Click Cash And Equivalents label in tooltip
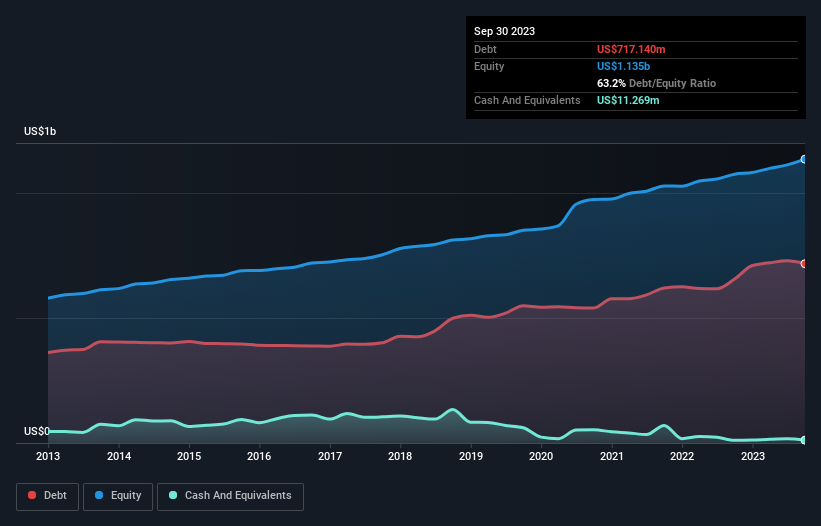The height and width of the screenshot is (526, 821). (527, 100)
